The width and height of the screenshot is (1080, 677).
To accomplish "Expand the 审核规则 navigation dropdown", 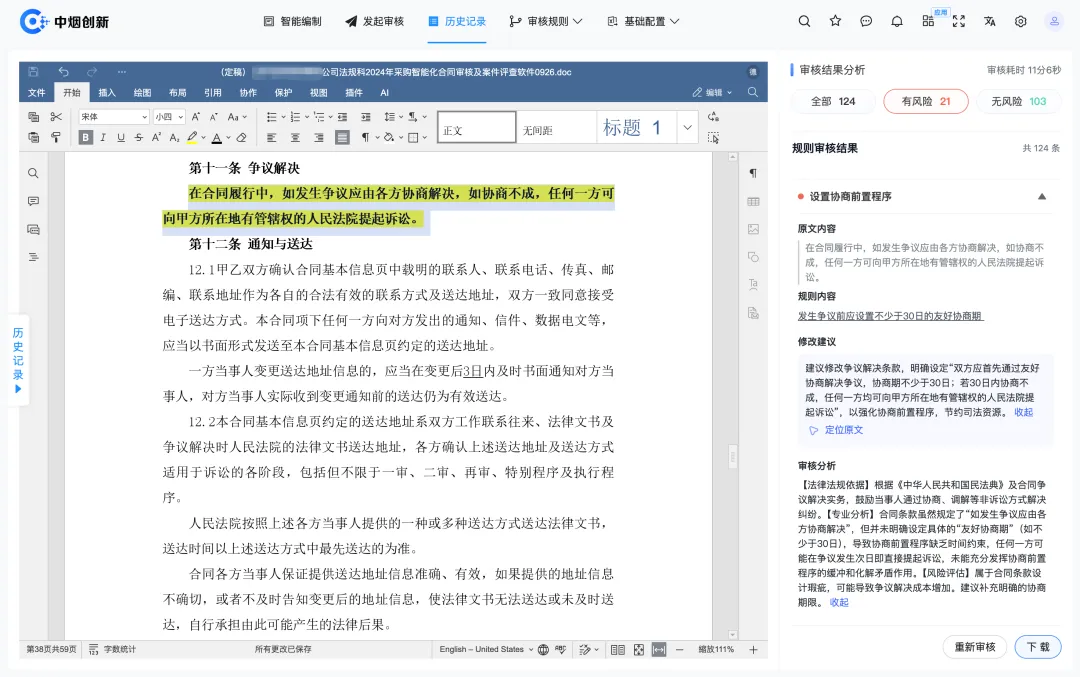I will tap(546, 21).
